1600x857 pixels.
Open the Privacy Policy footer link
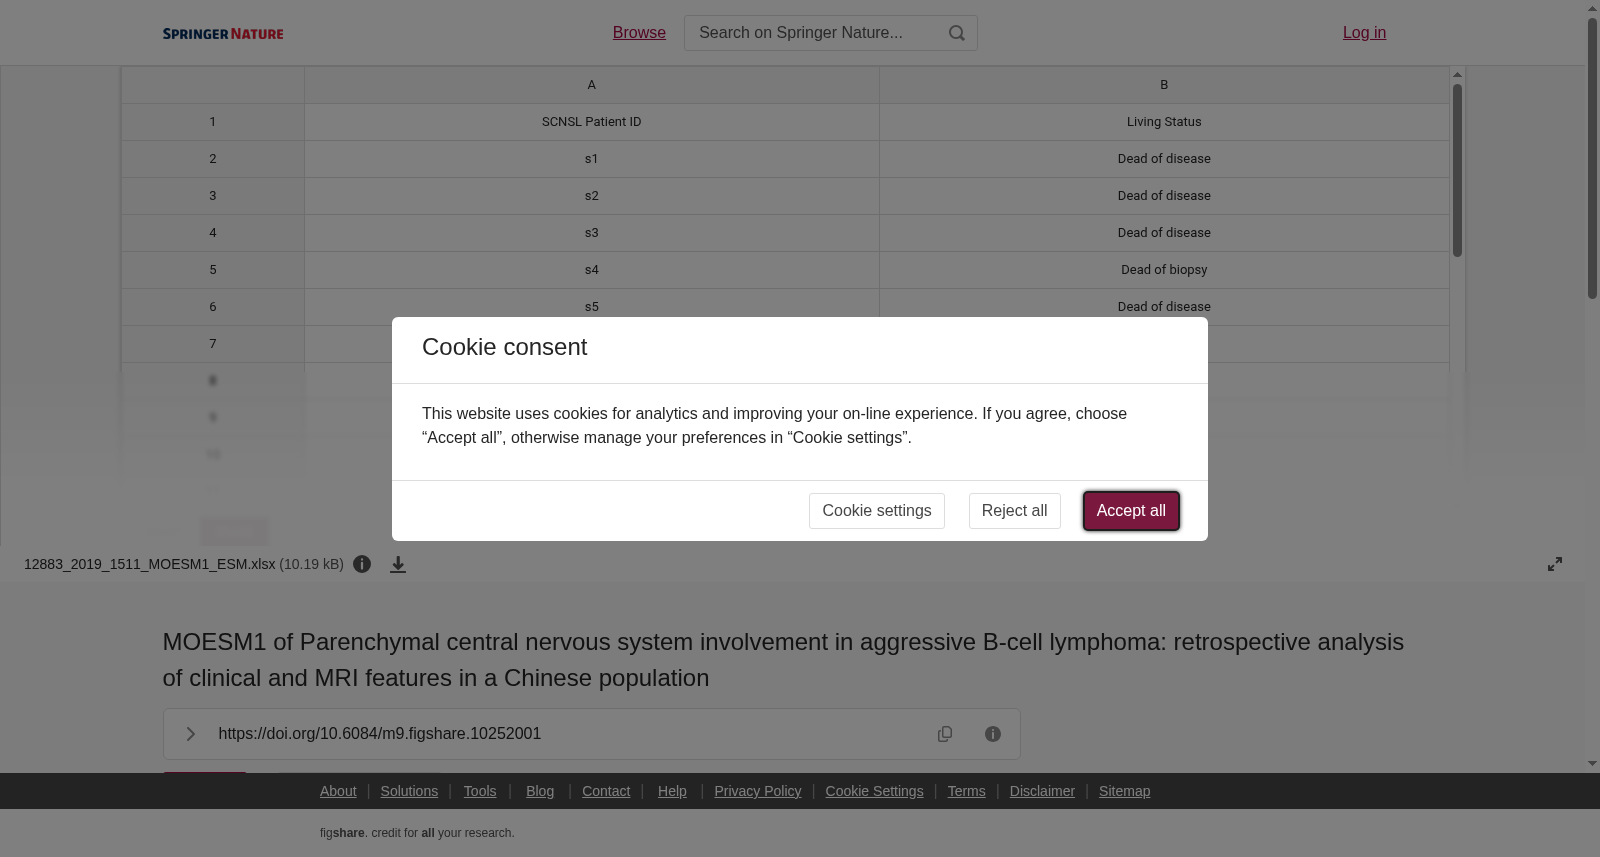758,791
